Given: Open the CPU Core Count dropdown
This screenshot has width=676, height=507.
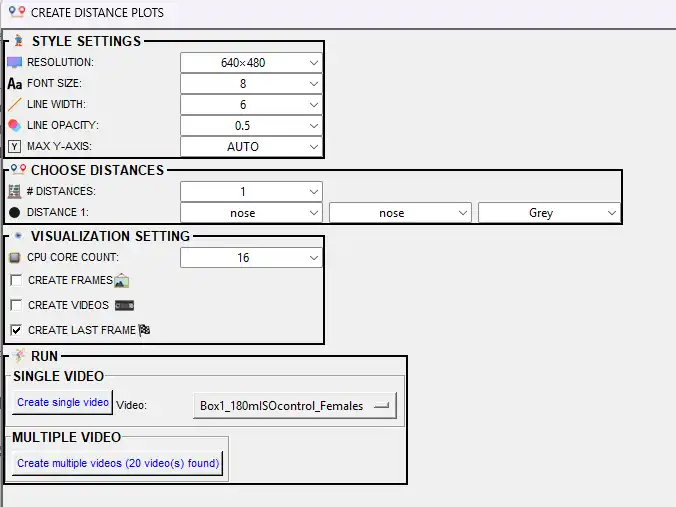Looking at the screenshot, I should click(x=251, y=258).
